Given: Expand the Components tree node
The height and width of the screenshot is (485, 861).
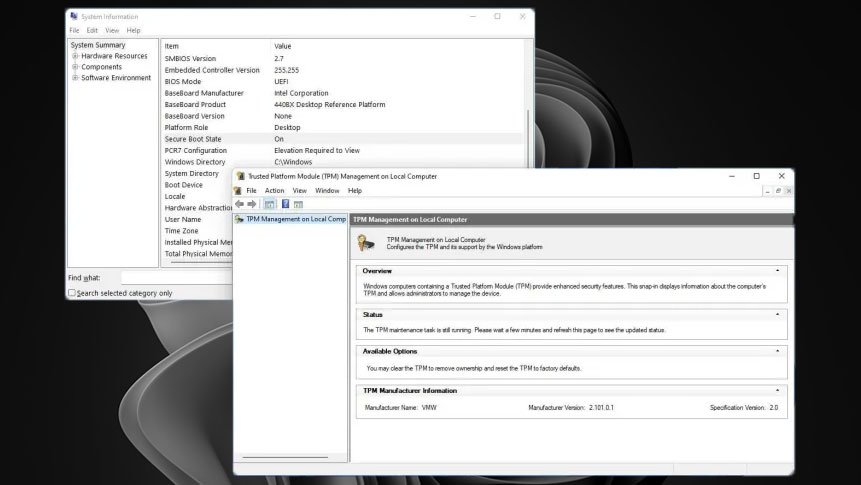Looking at the screenshot, I should (x=75, y=67).
